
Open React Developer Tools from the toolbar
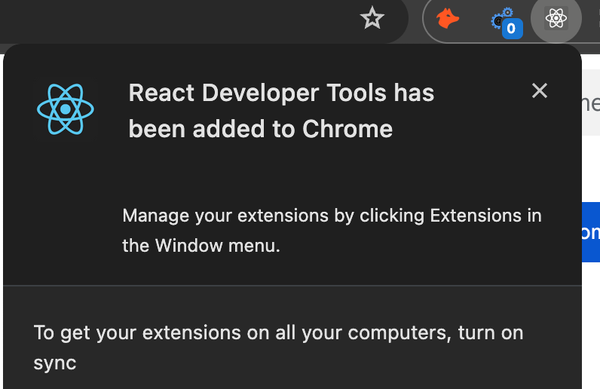(556, 18)
